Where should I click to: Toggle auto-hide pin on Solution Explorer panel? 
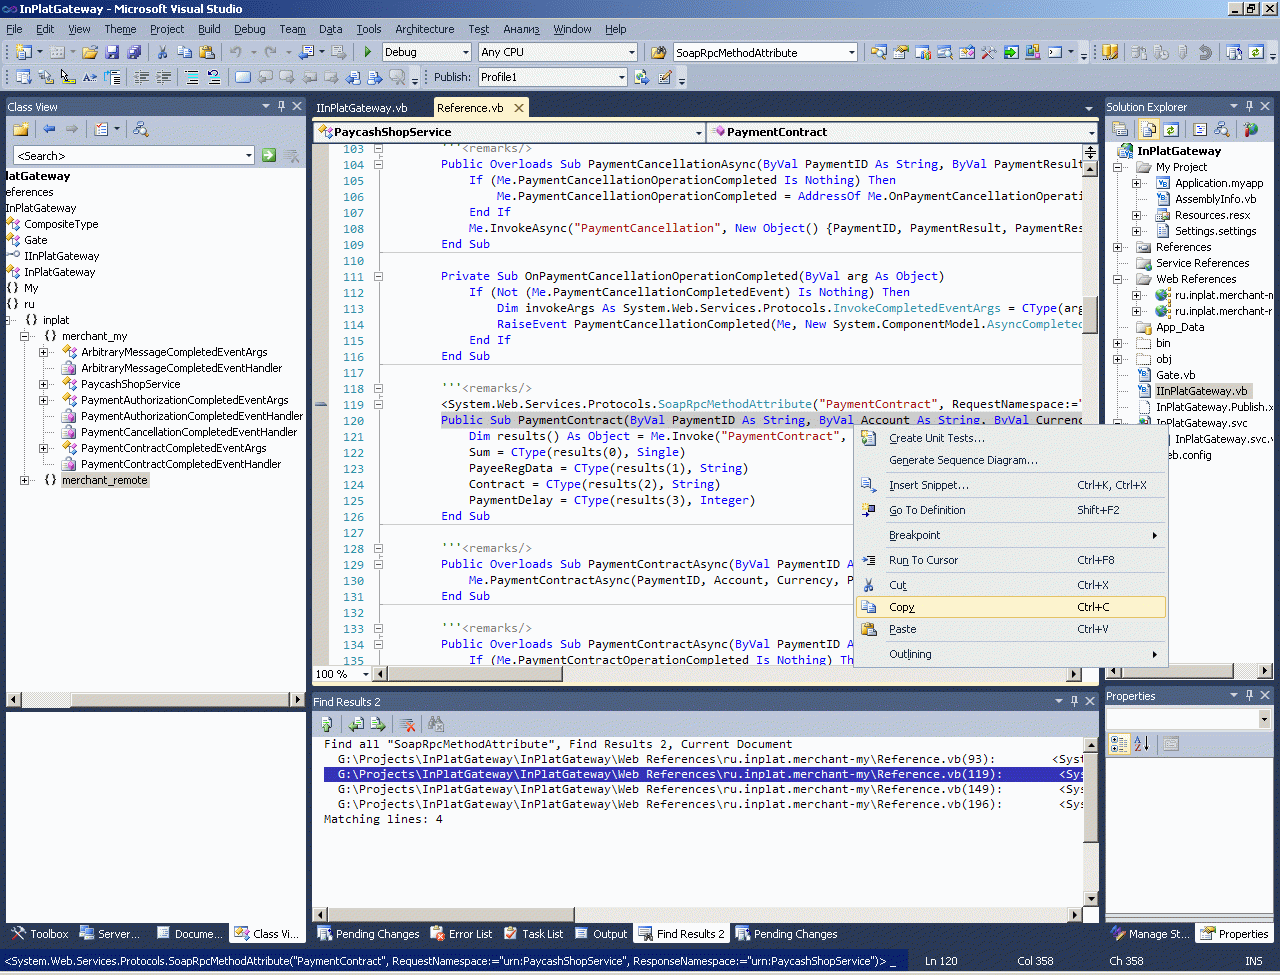pyautogui.click(x=1249, y=106)
